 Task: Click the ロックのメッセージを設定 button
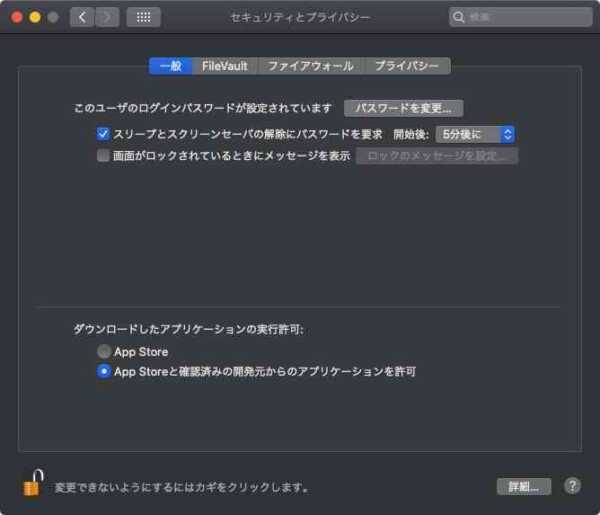click(437, 155)
